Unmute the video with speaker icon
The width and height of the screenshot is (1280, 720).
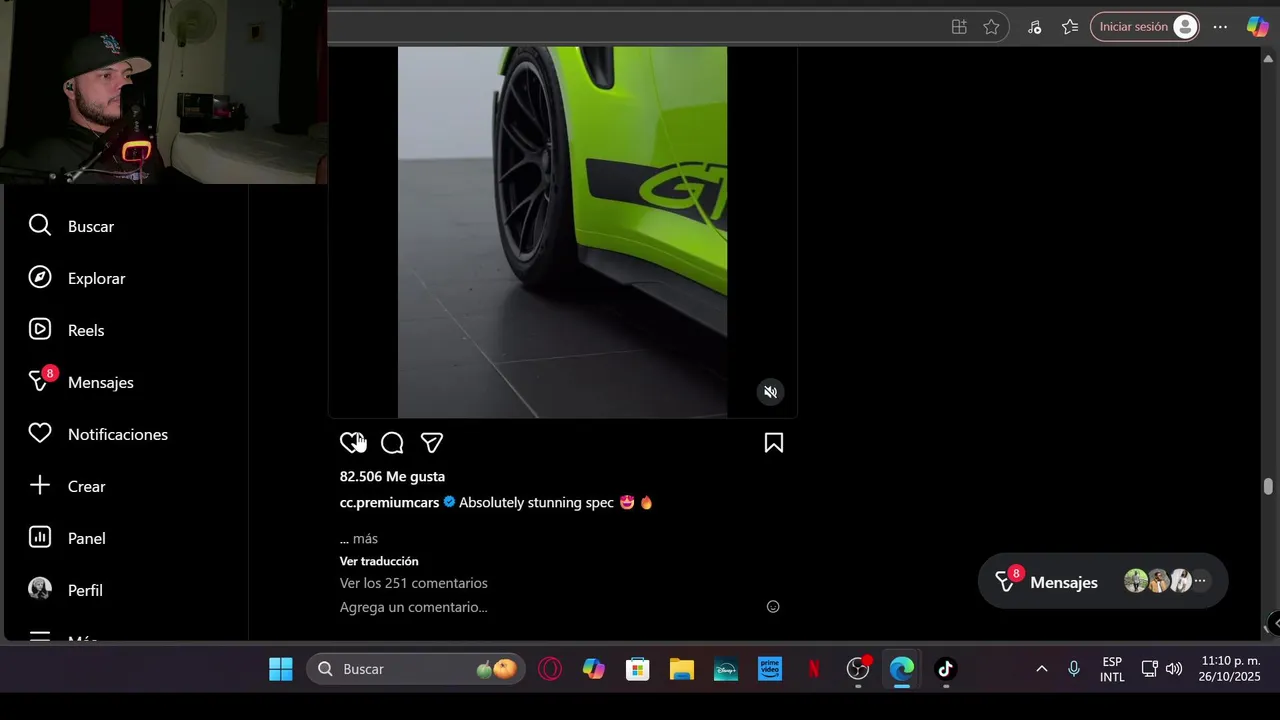pos(770,392)
